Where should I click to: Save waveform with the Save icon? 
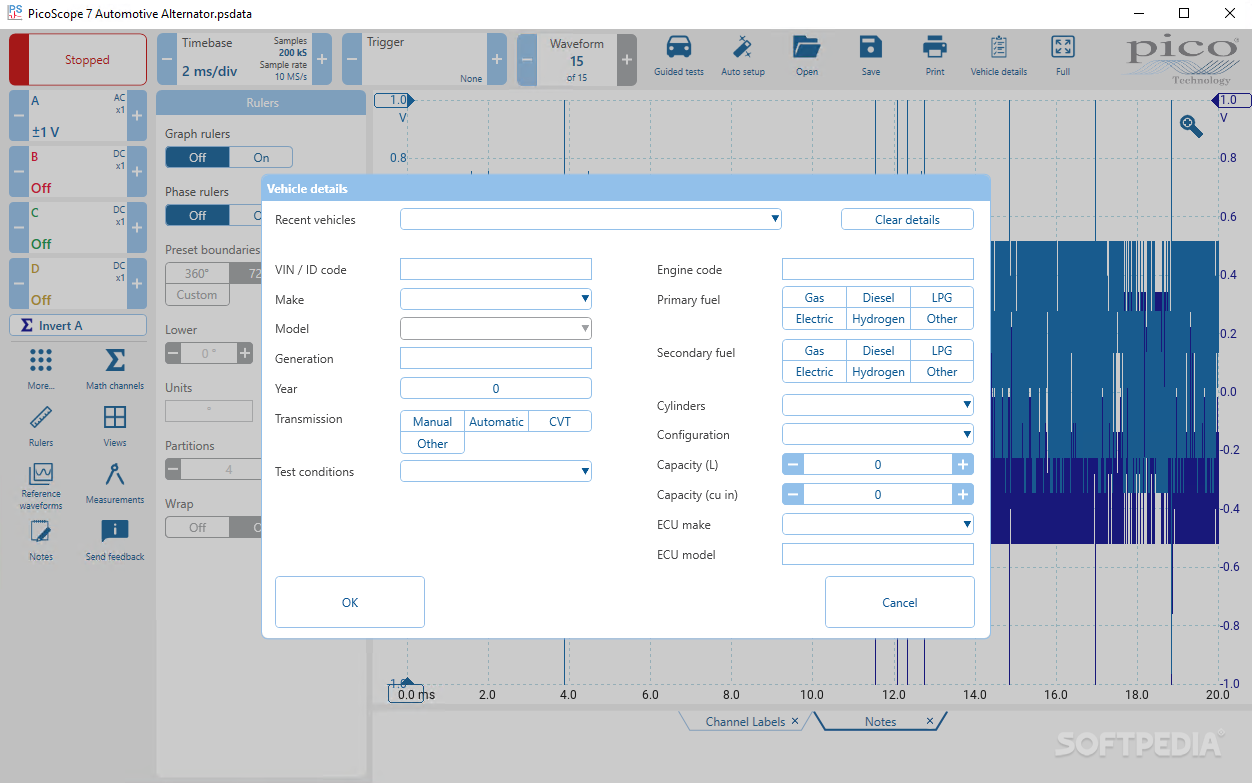[870, 47]
